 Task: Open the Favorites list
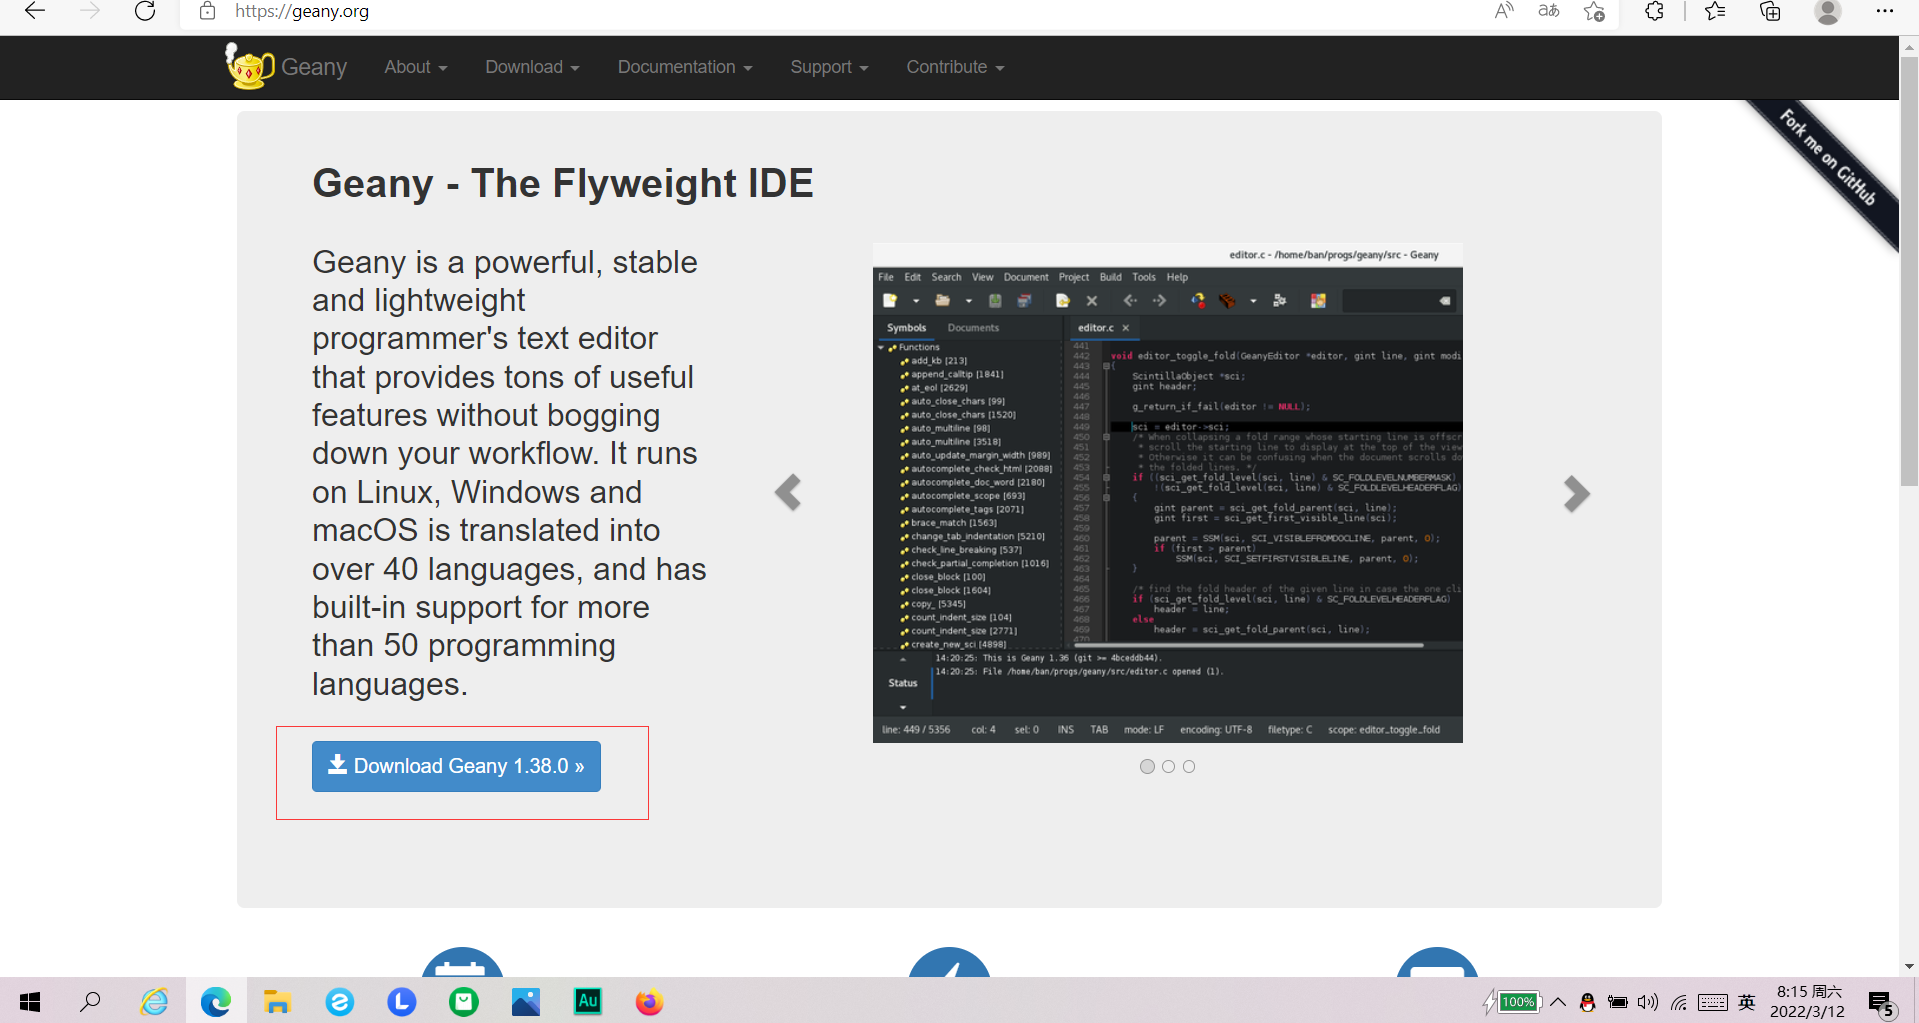1715,11
